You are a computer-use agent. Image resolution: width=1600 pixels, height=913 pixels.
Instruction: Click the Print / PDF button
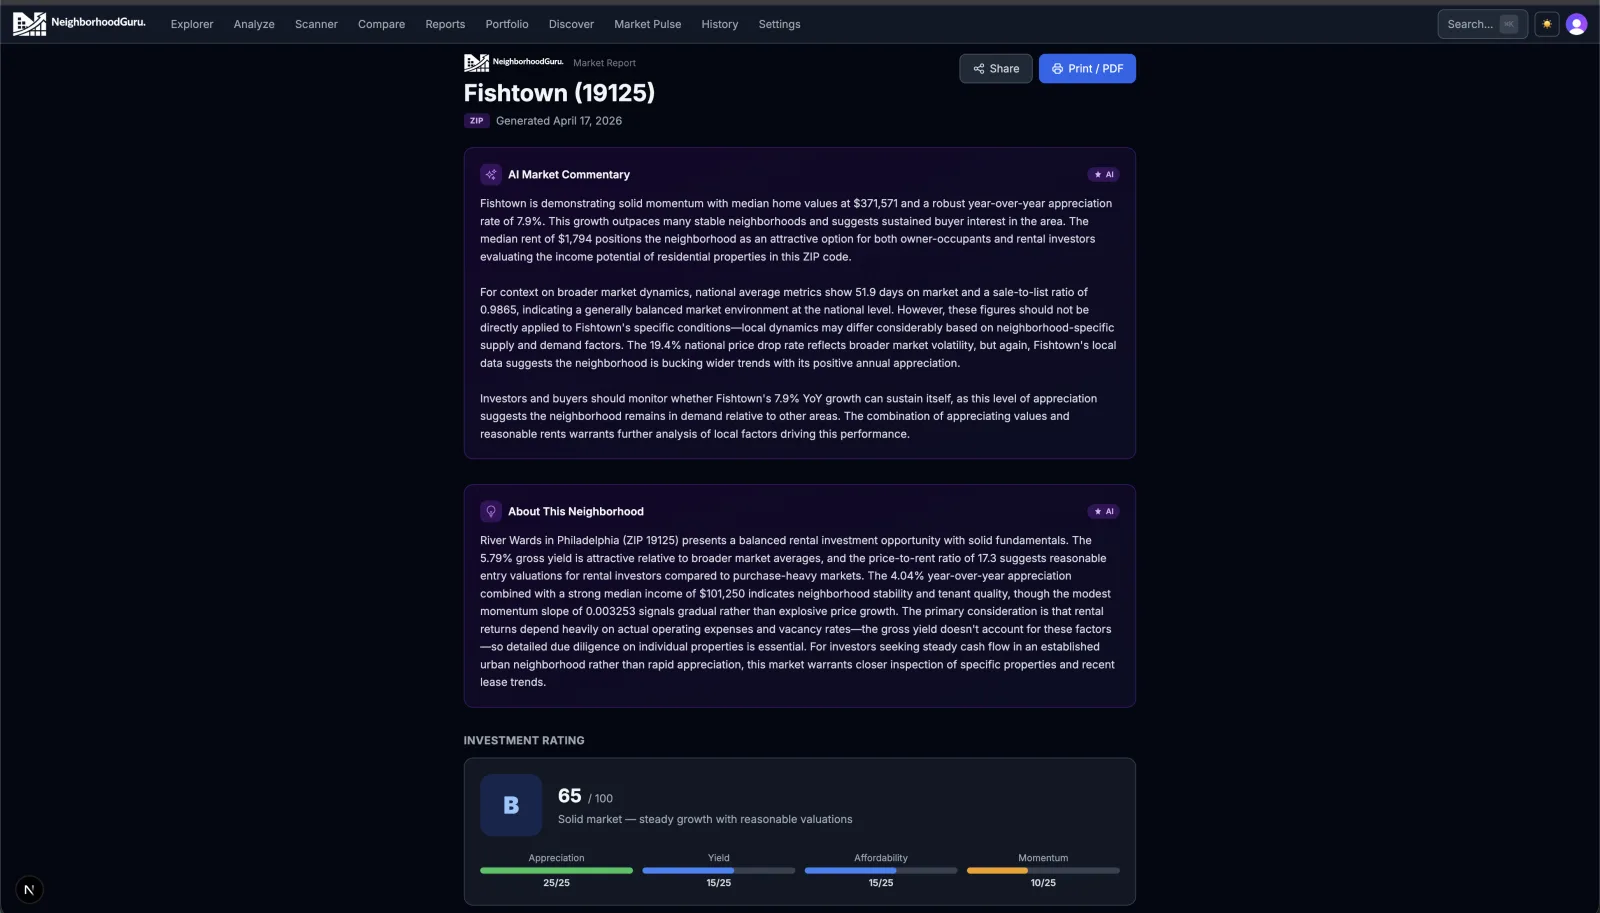[x=1088, y=68]
